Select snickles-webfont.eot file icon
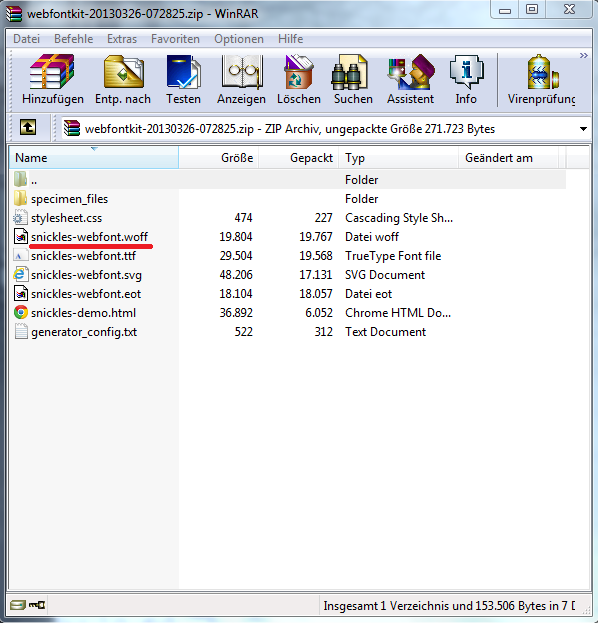Viewport: 598px width, 623px height. tap(21, 294)
